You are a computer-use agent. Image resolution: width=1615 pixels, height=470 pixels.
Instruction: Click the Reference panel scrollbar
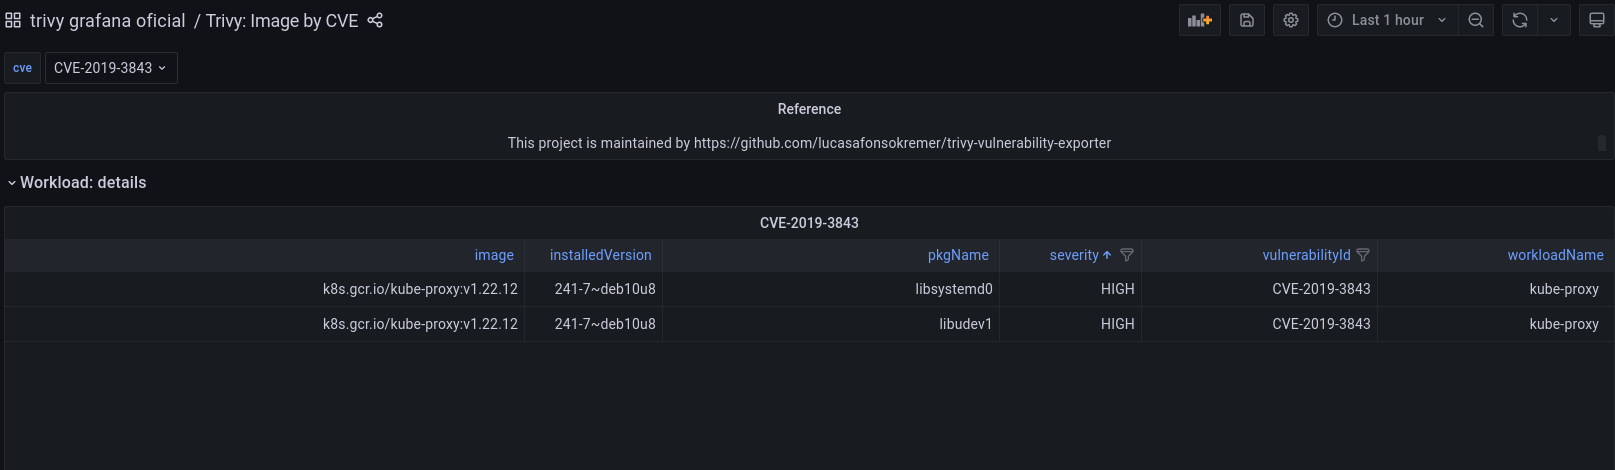pyautogui.click(x=1601, y=143)
